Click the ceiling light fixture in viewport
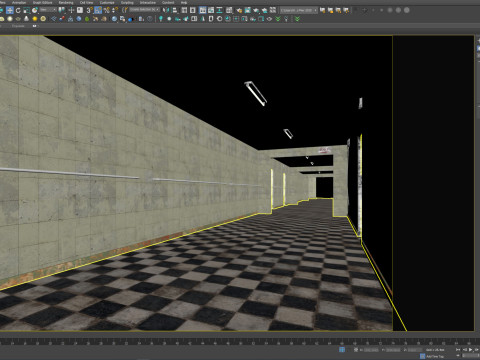Screen dimensions: 480x360 coord(256,93)
